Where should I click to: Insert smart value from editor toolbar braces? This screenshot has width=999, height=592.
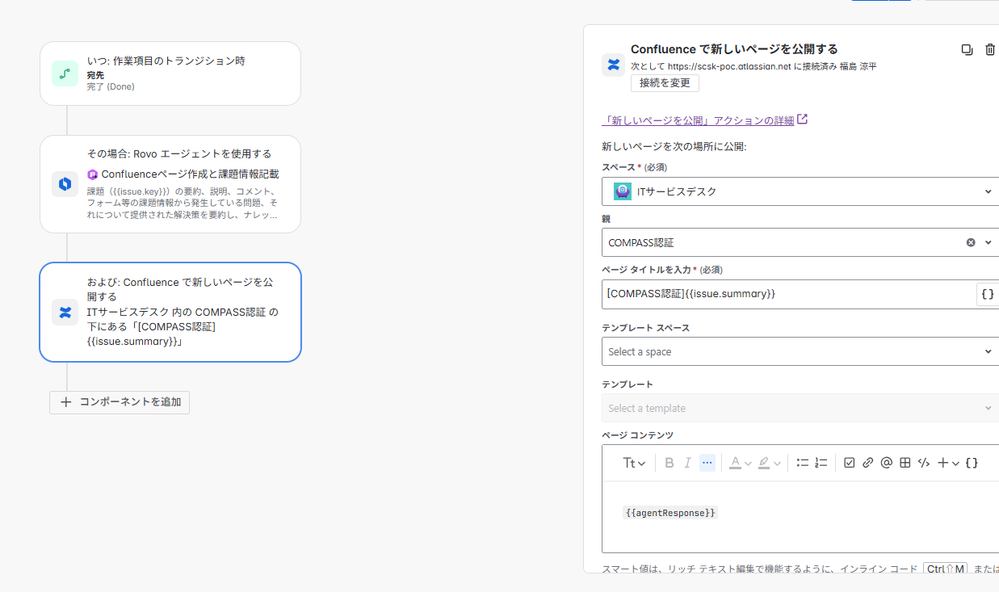click(972, 463)
